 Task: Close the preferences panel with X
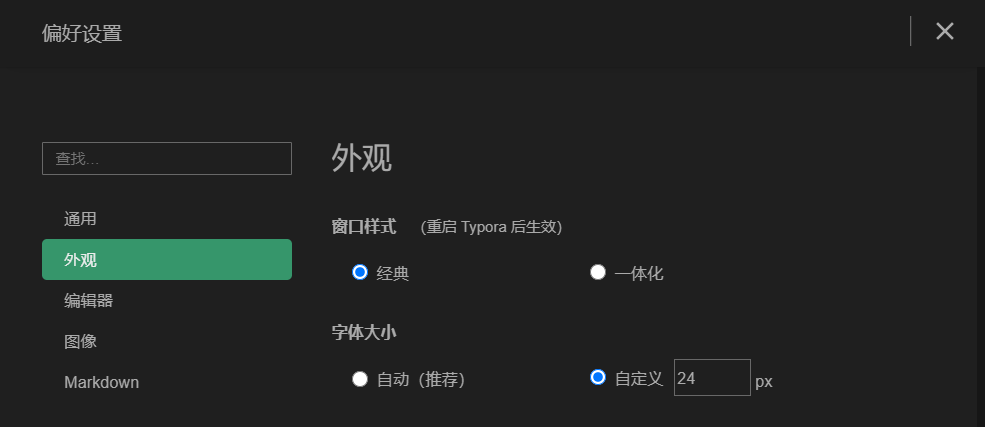pyautogui.click(x=944, y=32)
